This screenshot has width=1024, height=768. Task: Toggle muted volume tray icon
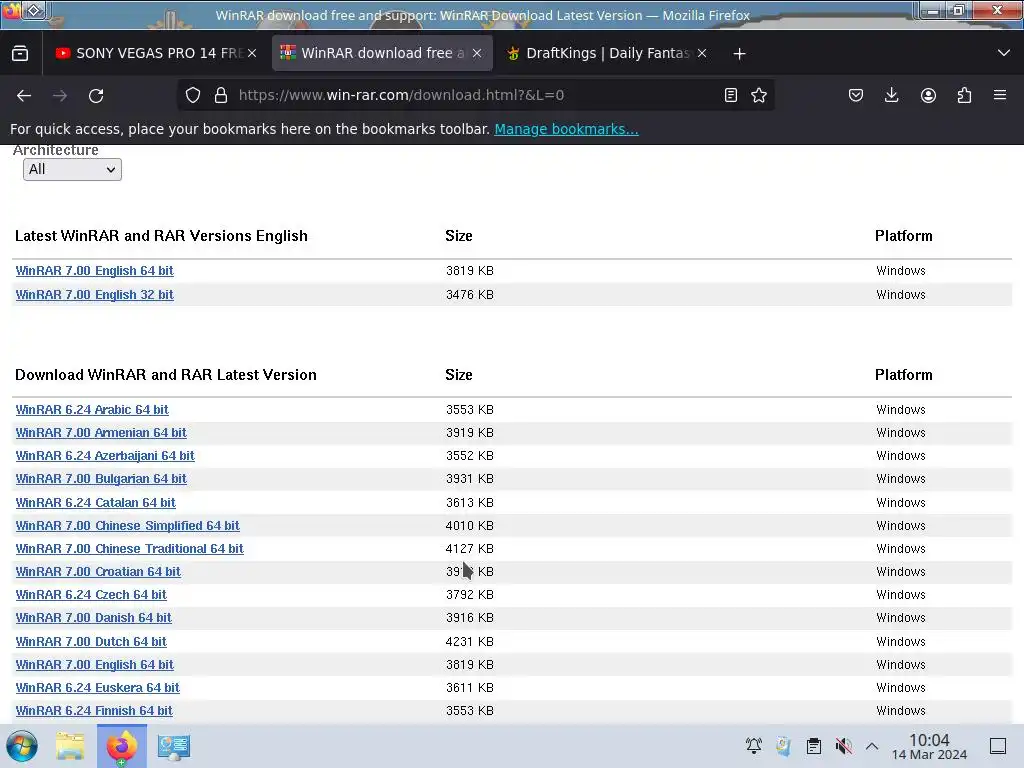tap(843, 745)
